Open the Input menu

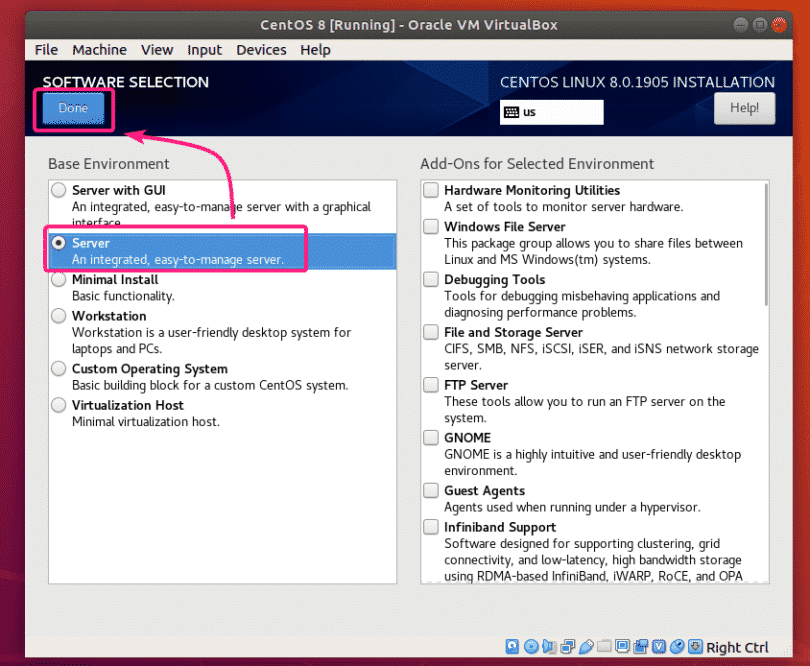pyautogui.click(x=204, y=49)
